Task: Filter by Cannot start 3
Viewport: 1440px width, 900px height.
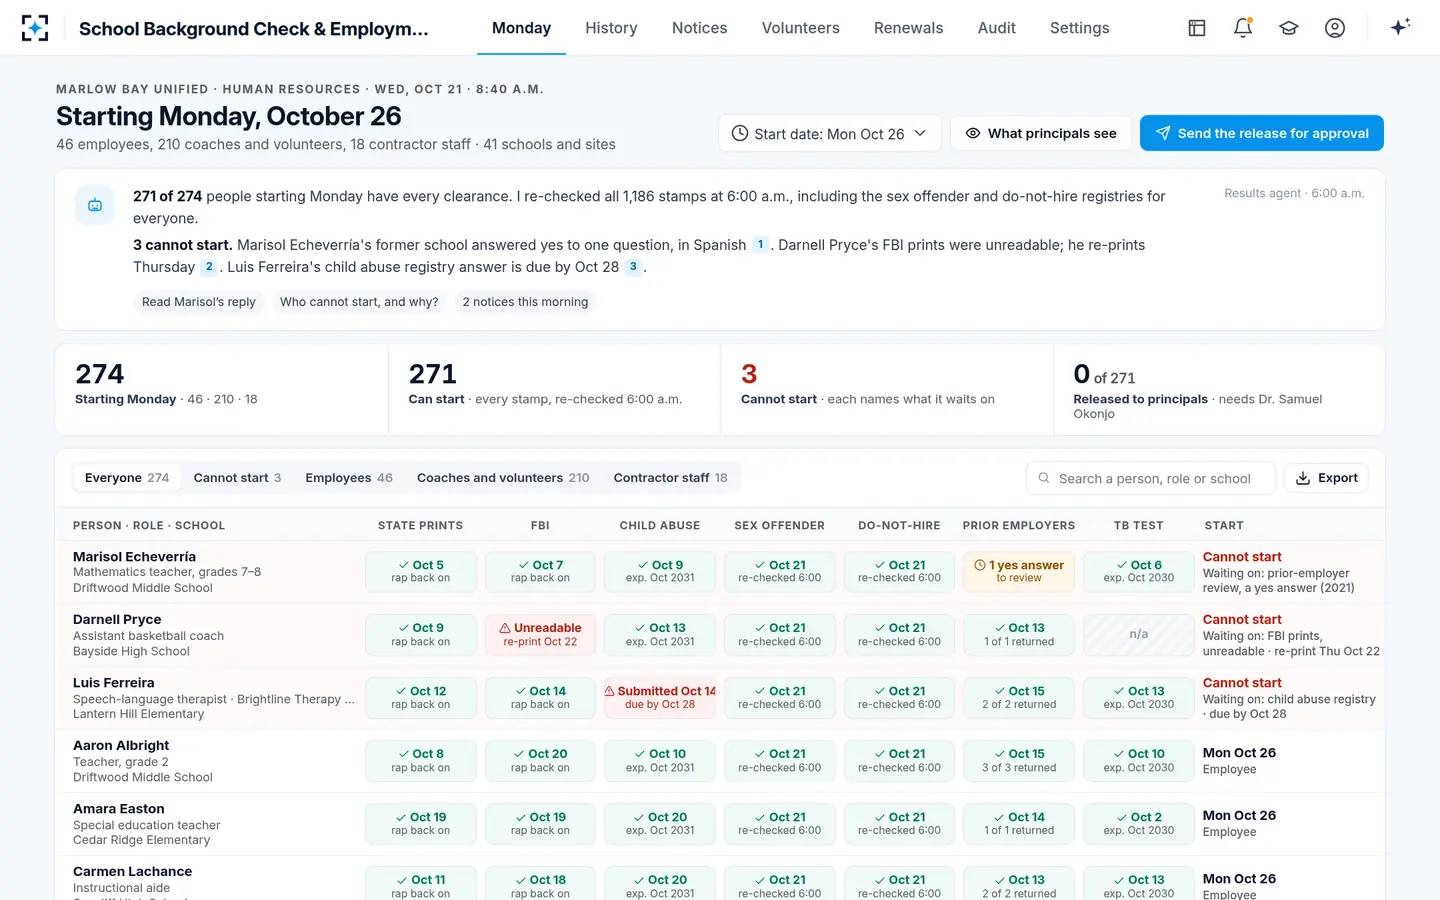Action: point(237,478)
